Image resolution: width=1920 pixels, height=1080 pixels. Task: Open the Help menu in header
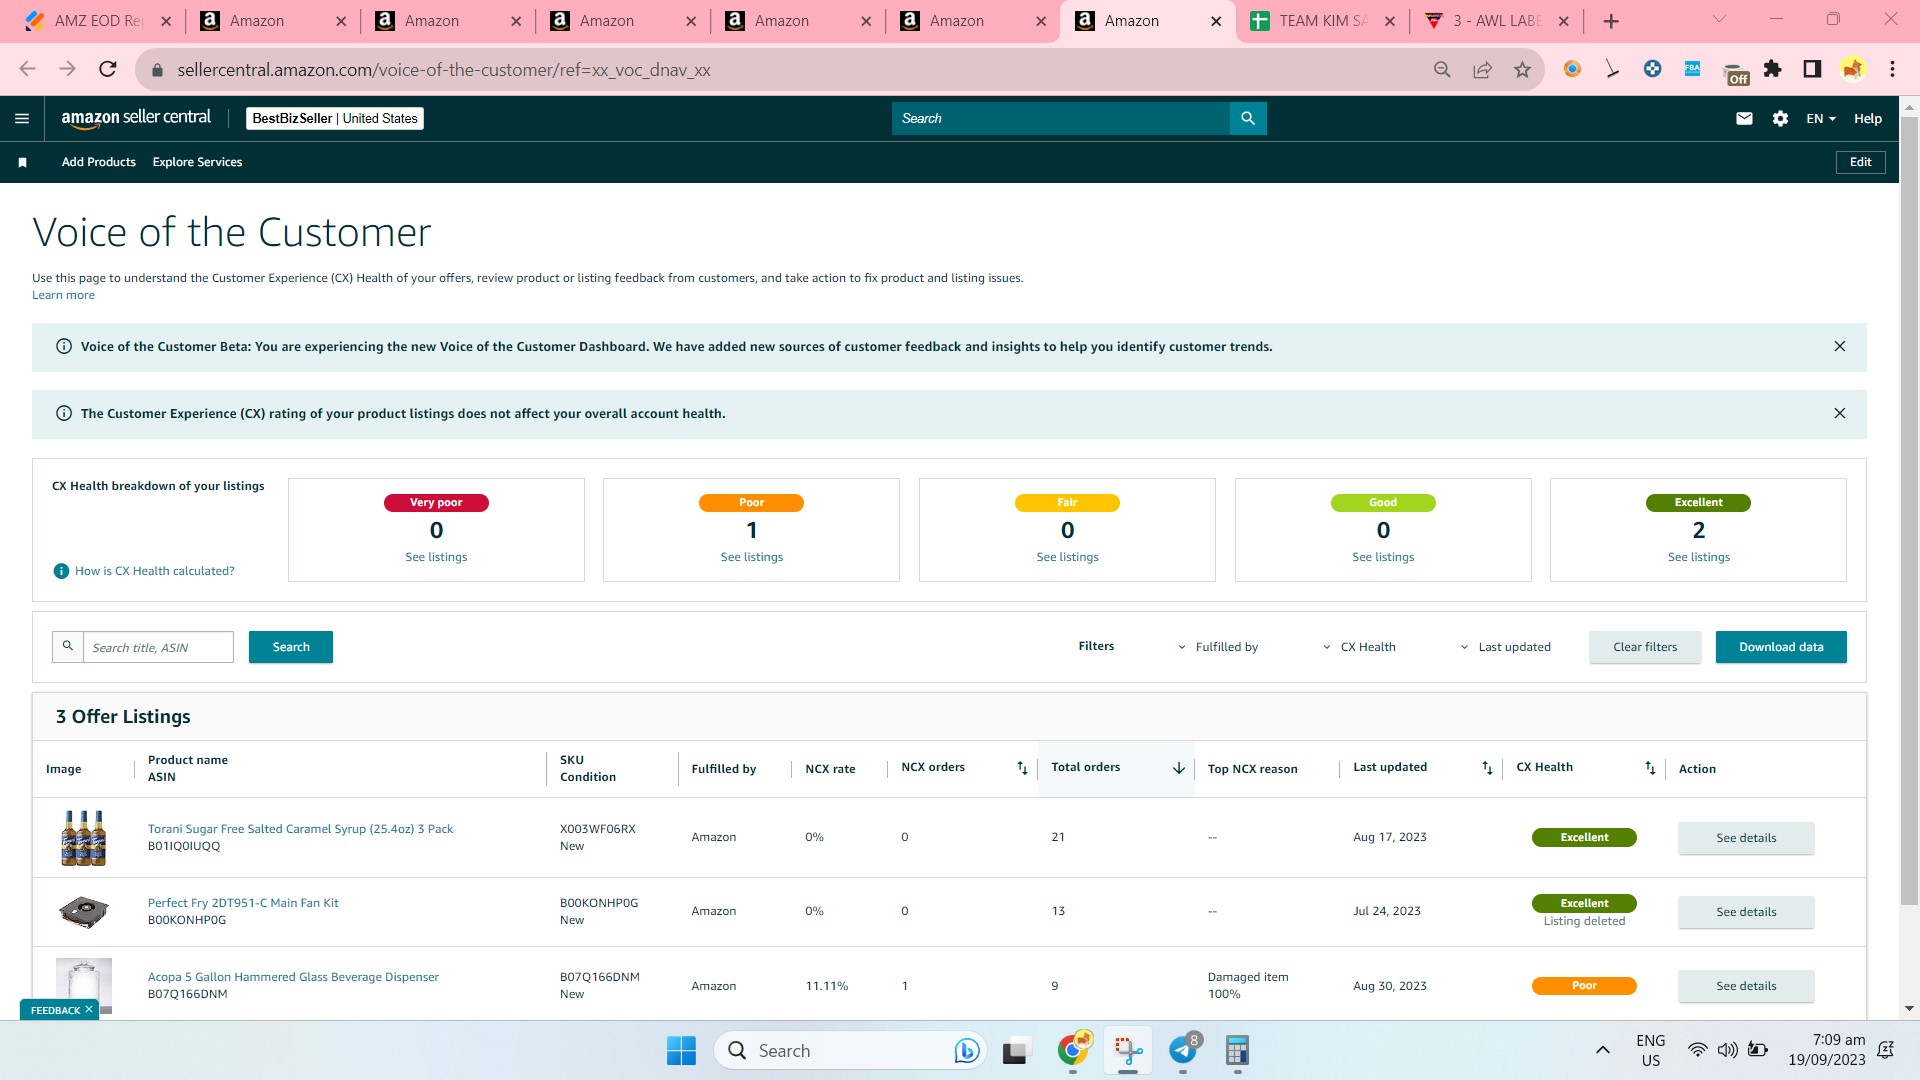click(1867, 118)
